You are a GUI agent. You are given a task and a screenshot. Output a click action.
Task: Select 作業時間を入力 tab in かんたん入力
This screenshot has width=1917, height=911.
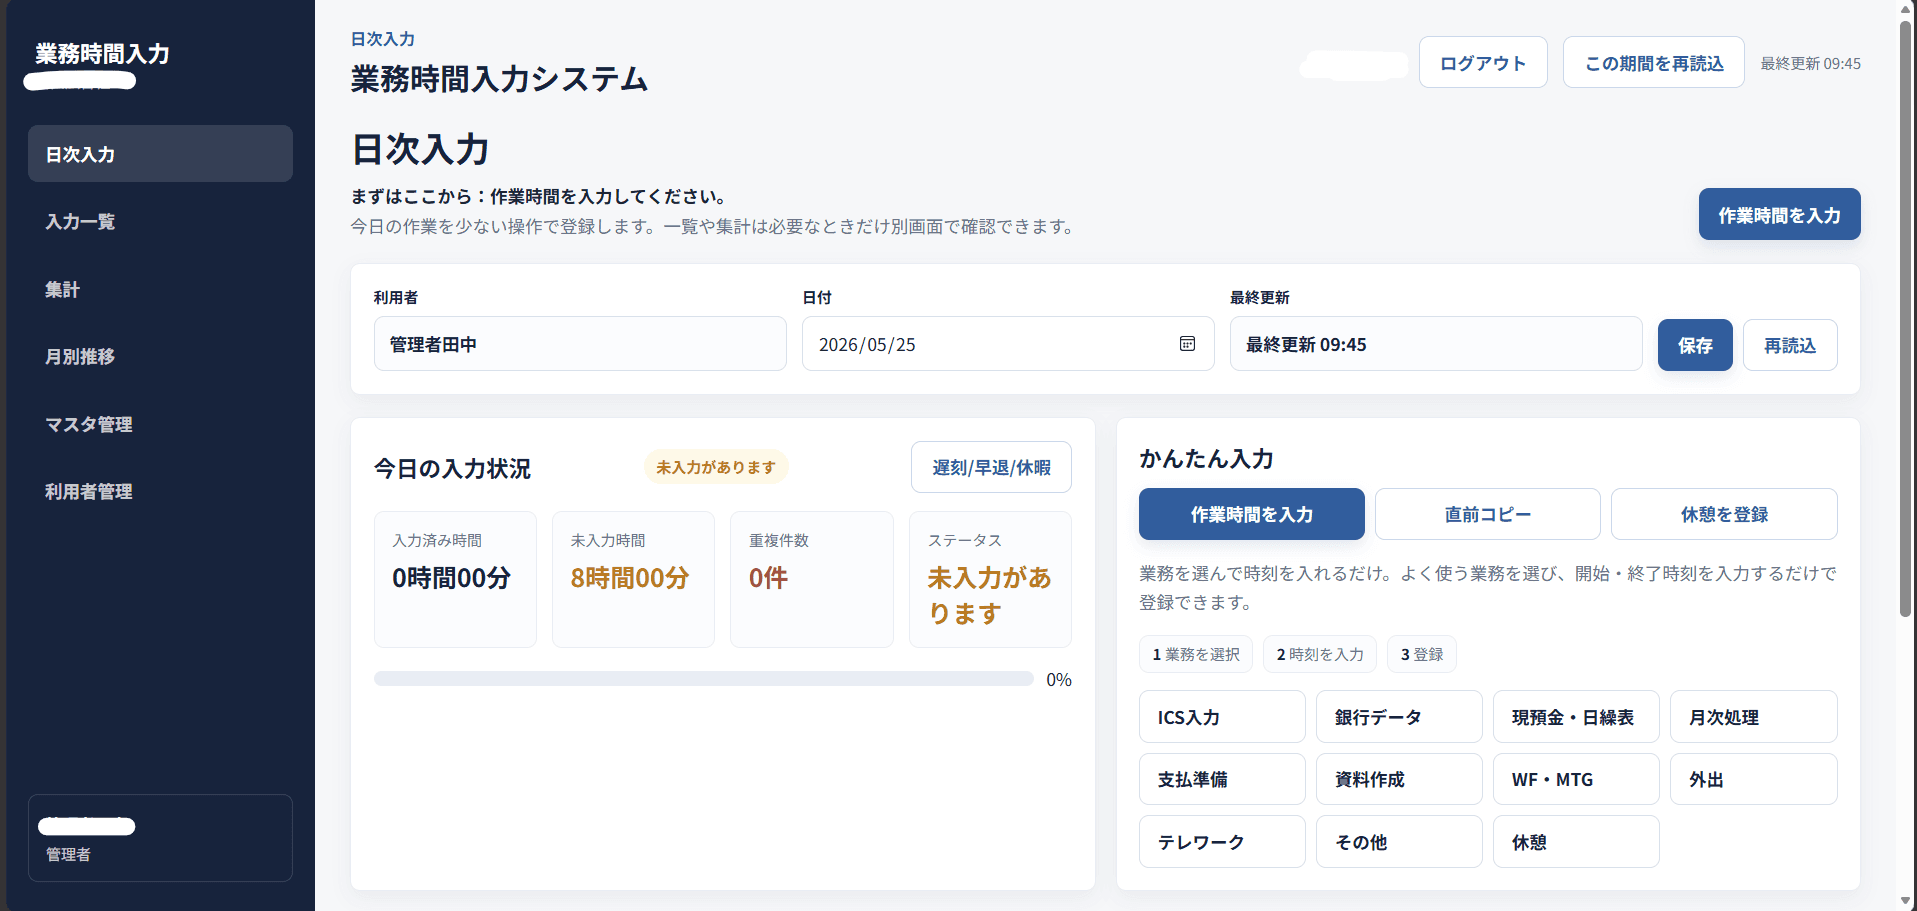(1252, 514)
